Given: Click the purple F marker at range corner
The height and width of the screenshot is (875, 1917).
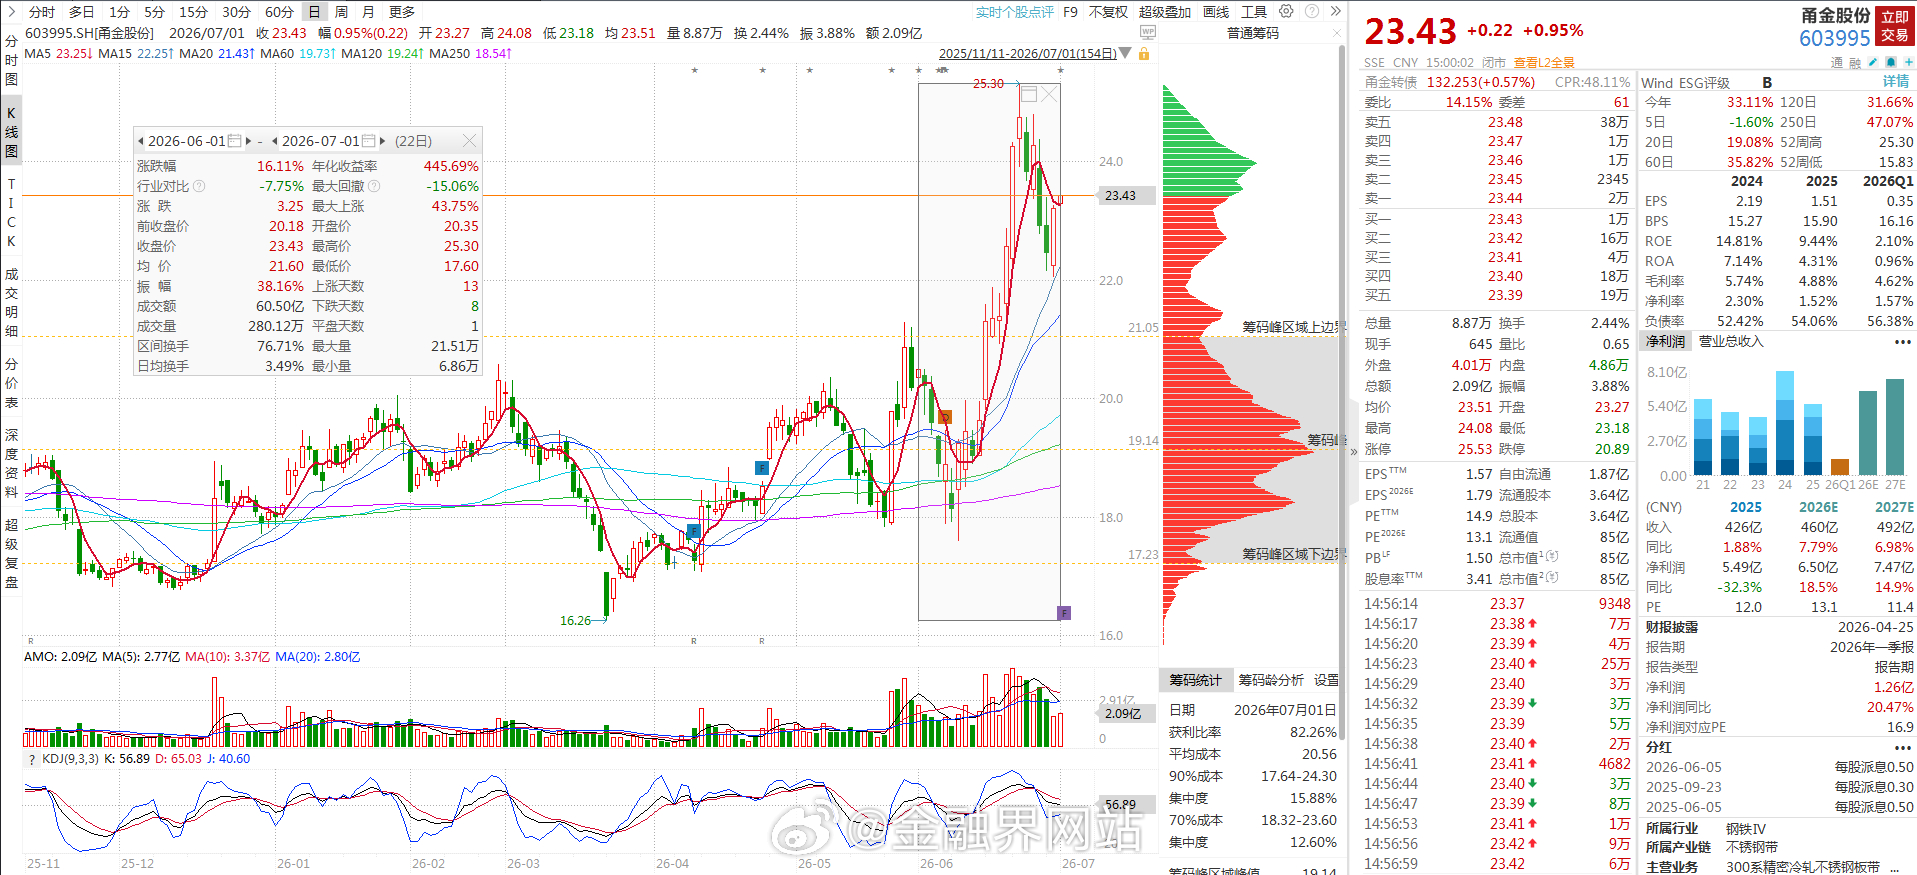Looking at the screenshot, I should pos(1064,613).
